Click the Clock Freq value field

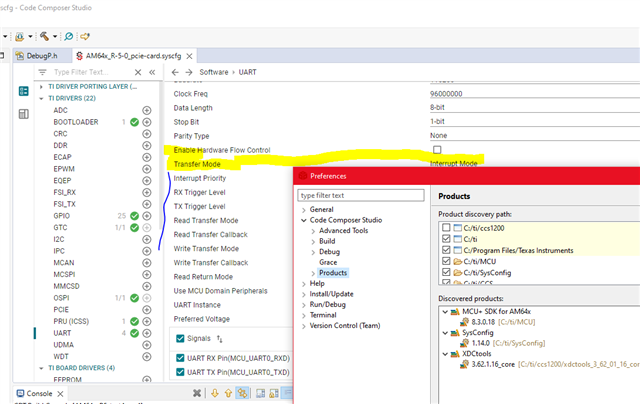[x=535, y=94]
